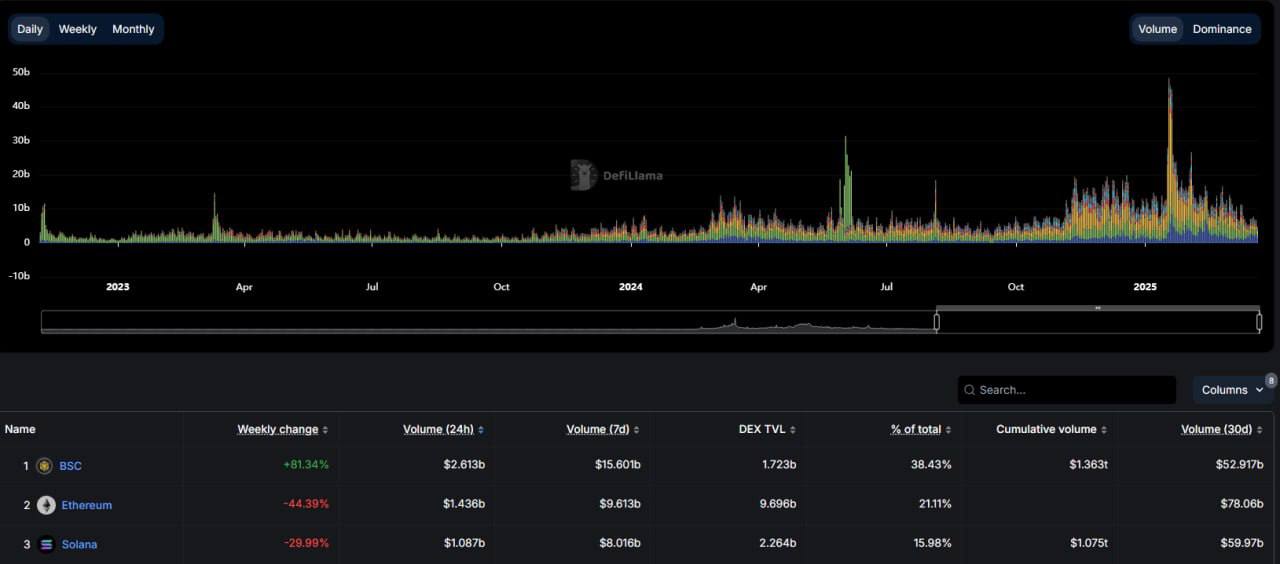Image resolution: width=1280 pixels, height=564 pixels.
Task: Click Ethereum share 21.11%
Action: pos(931,504)
